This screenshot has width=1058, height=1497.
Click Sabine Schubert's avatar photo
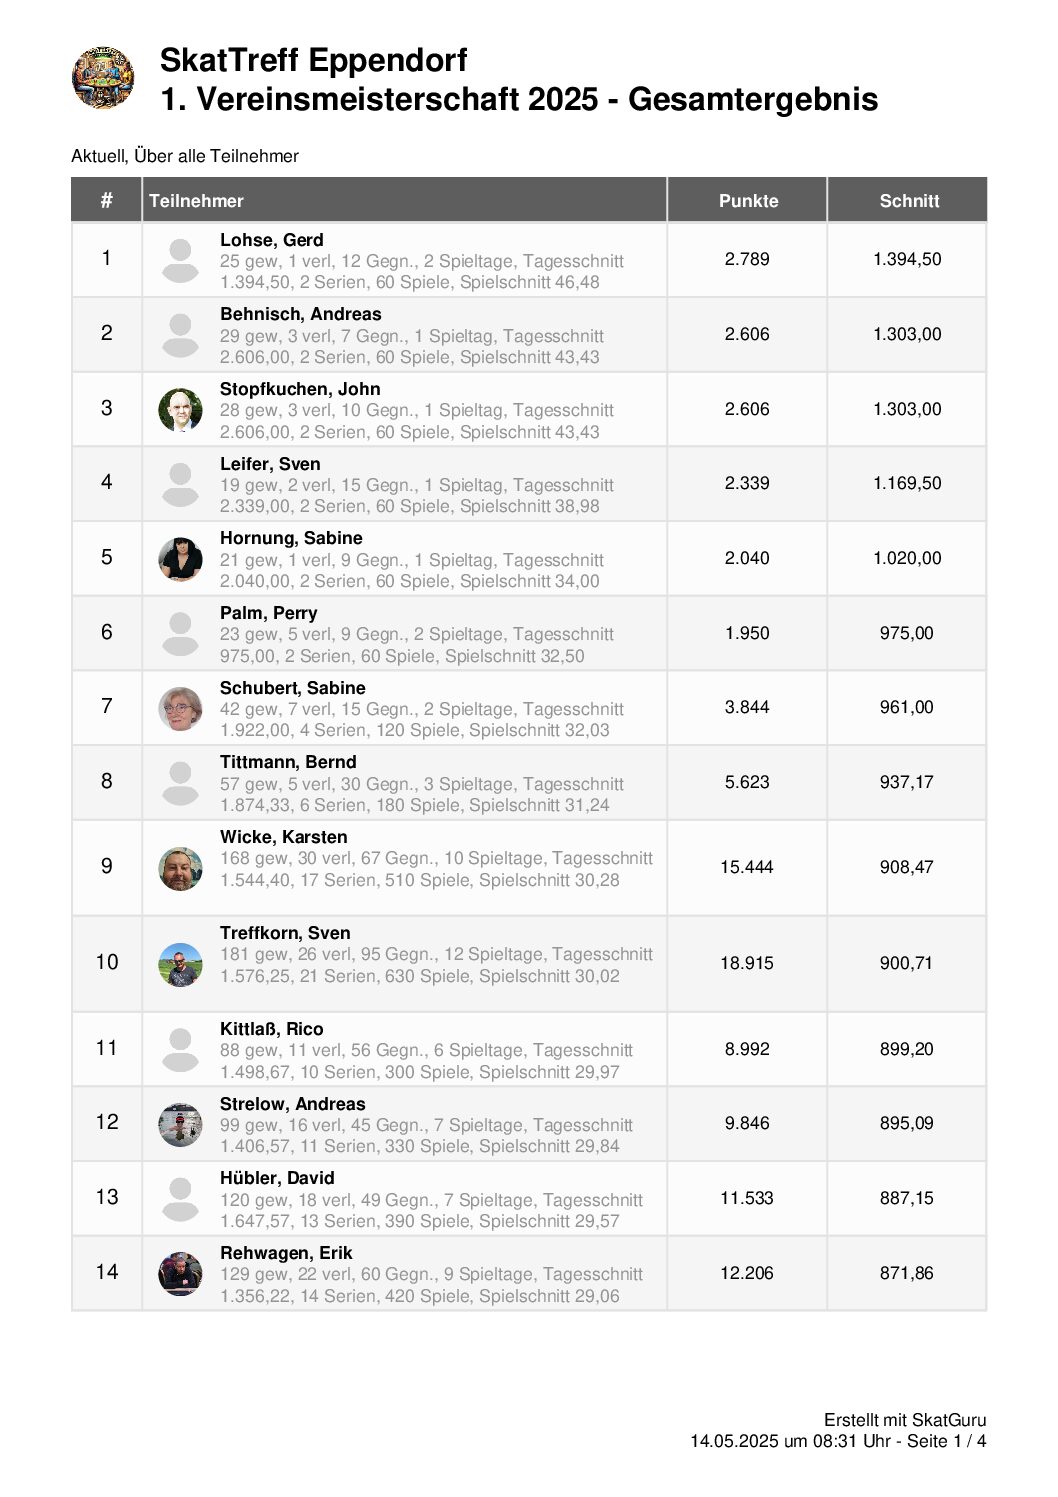point(180,708)
